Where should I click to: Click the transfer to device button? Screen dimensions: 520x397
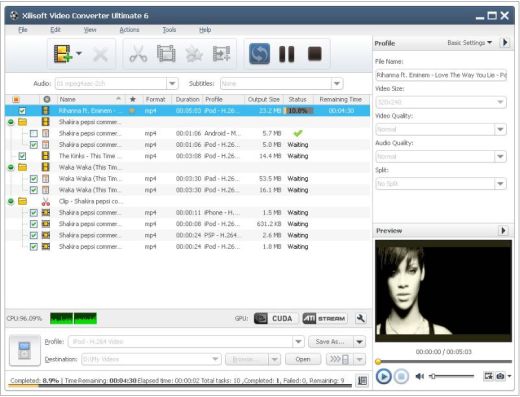pyautogui.click(x=339, y=359)
